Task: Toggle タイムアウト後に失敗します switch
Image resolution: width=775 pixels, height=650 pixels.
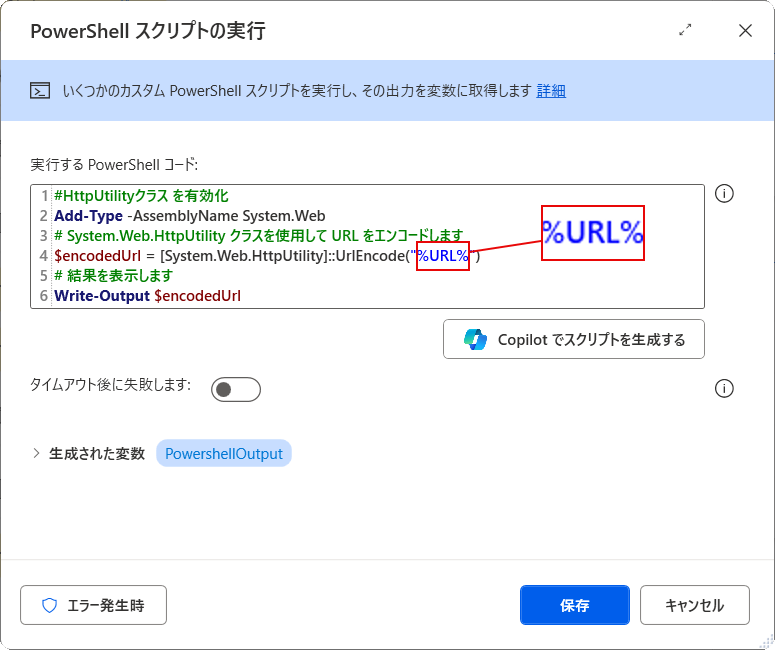Action: point(236,390)
